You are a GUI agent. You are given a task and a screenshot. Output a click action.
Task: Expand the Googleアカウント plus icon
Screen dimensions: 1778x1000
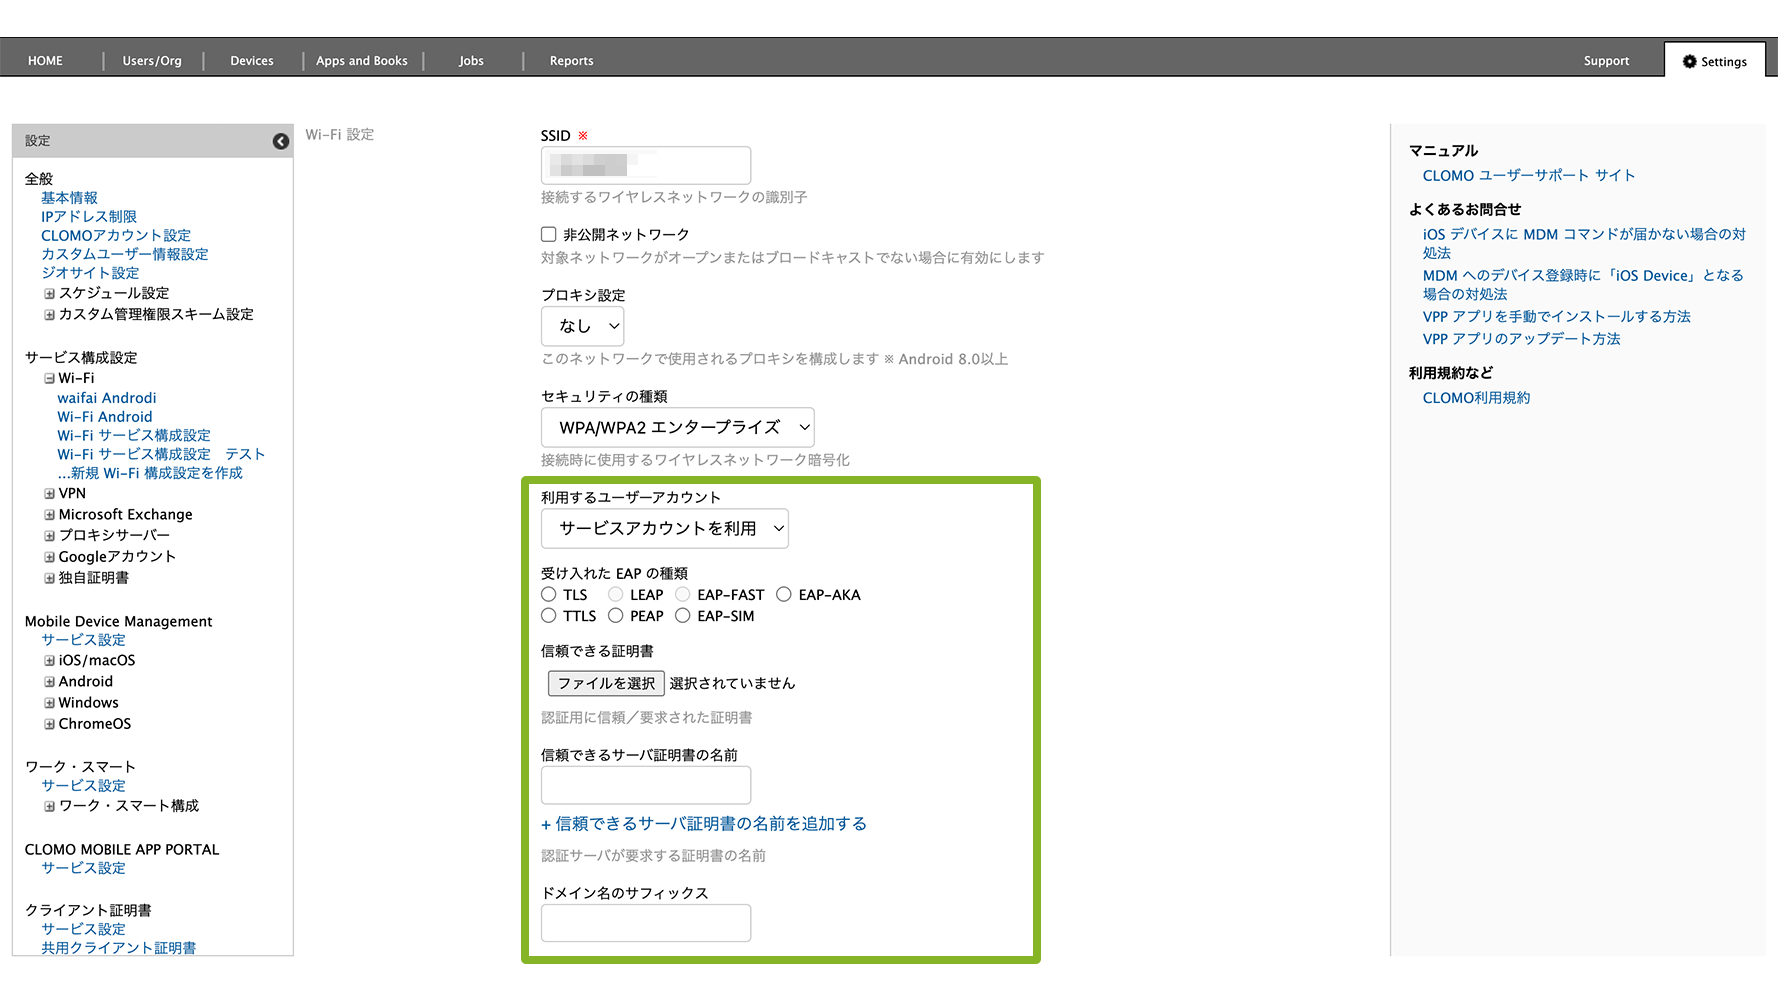coord(49,557)
